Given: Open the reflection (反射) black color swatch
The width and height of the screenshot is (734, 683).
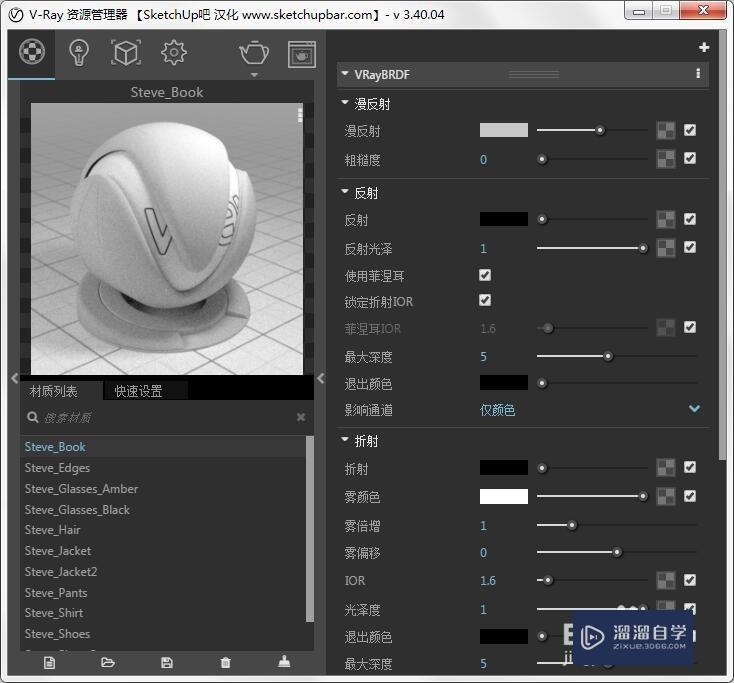Looking at the screenshot, I should tap(504, 219).
